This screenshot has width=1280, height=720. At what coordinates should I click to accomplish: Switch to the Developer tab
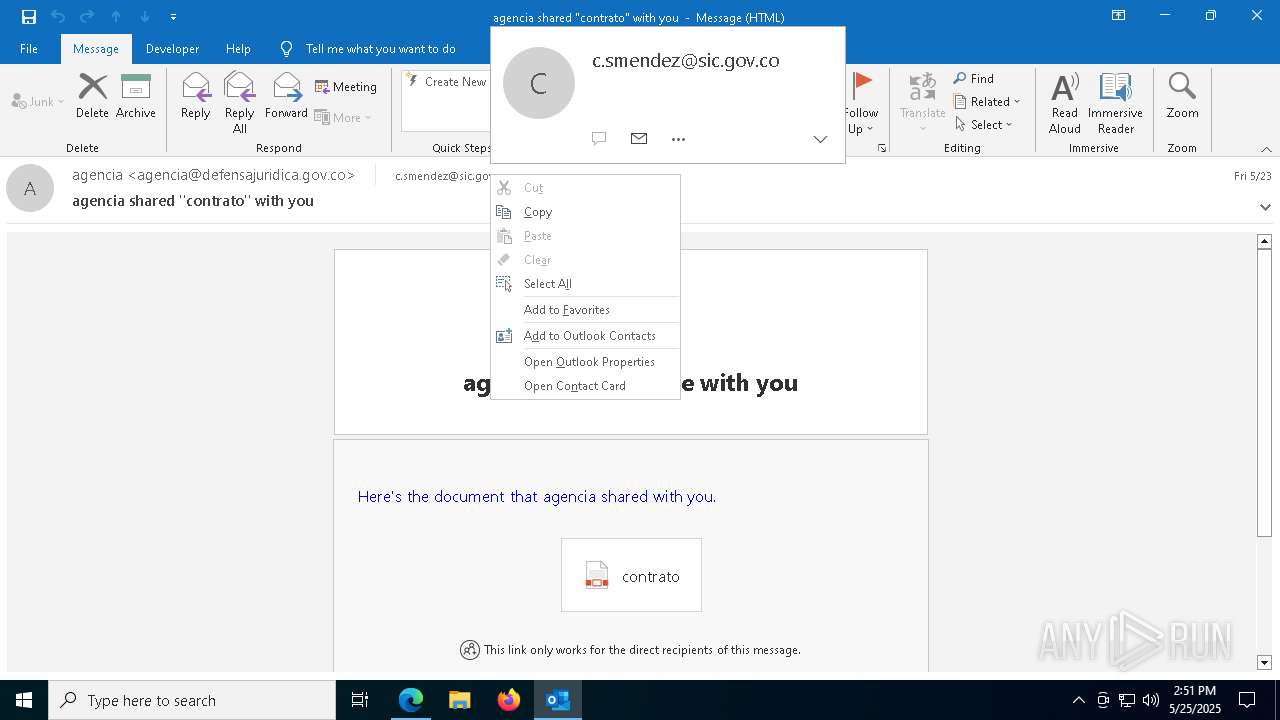point(172,48)
